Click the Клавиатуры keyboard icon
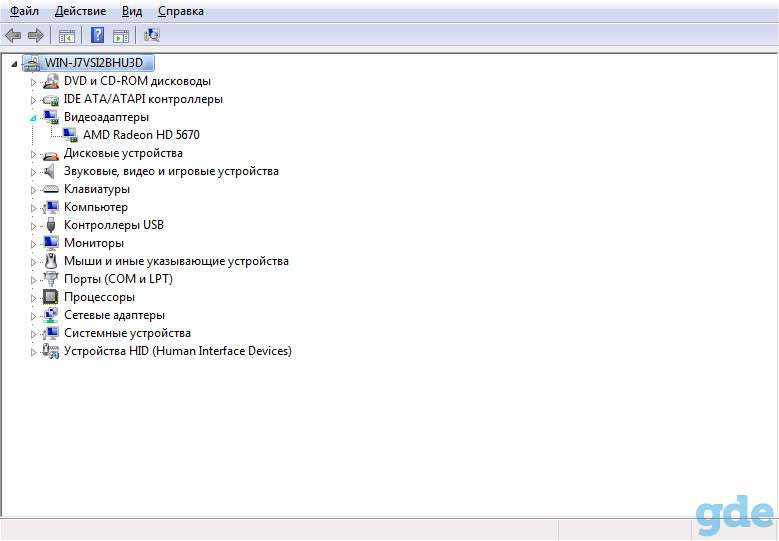 tap(51, 189)
